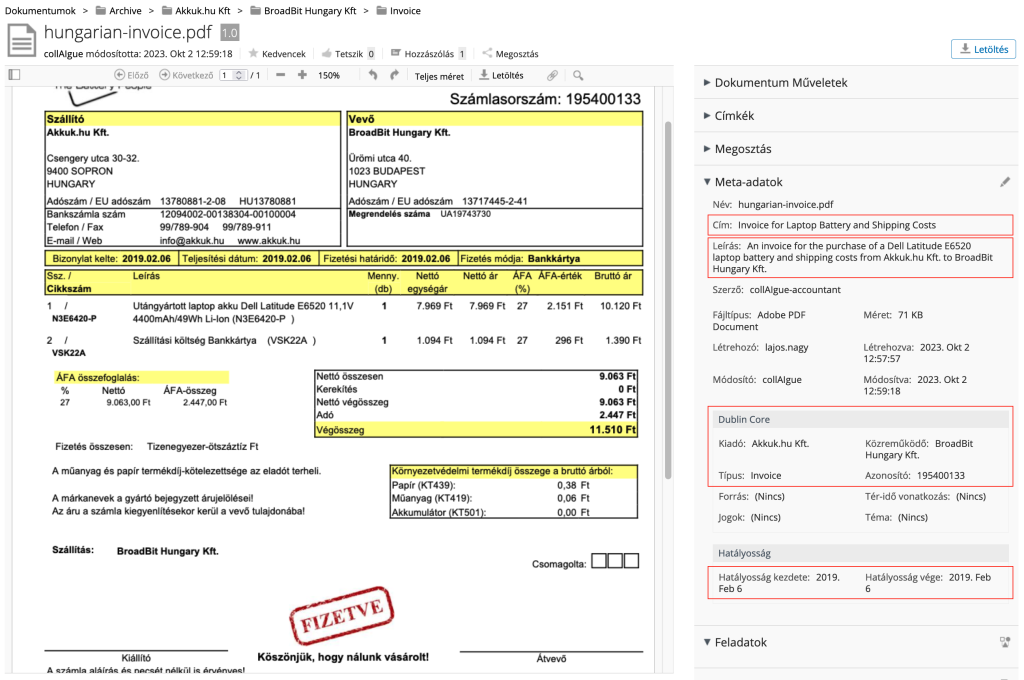
Task: Click the blue-outlined Letöltés download button
Action: [x=983, y=49]
